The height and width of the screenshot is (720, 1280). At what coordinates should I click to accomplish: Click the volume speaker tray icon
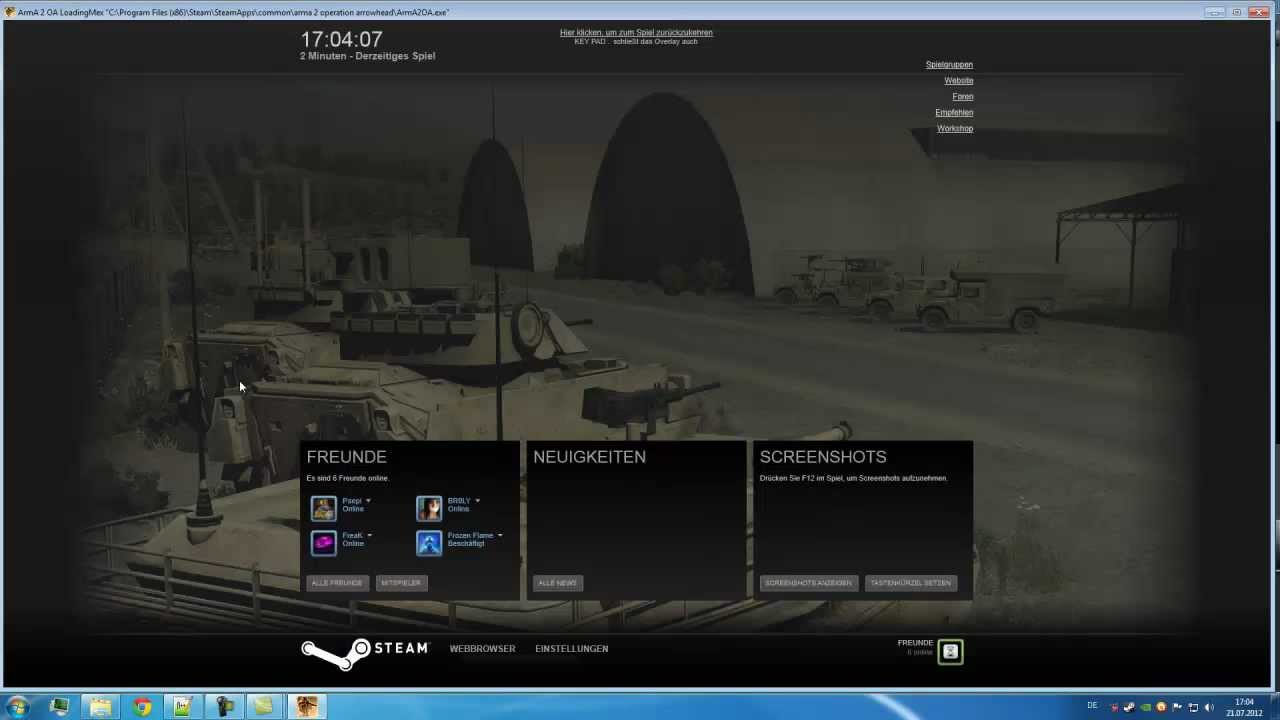coord(1209,707)
